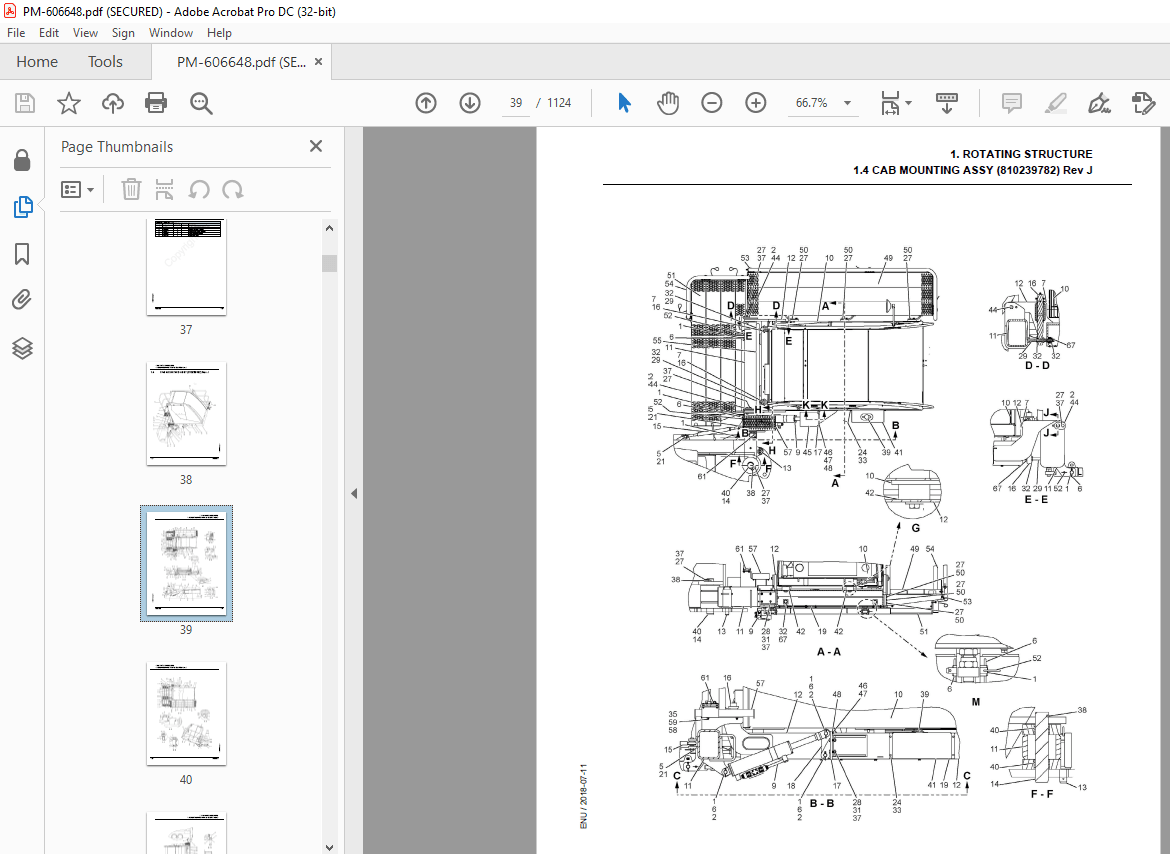Toggle the page scrolling display mode

pos(946,103)
